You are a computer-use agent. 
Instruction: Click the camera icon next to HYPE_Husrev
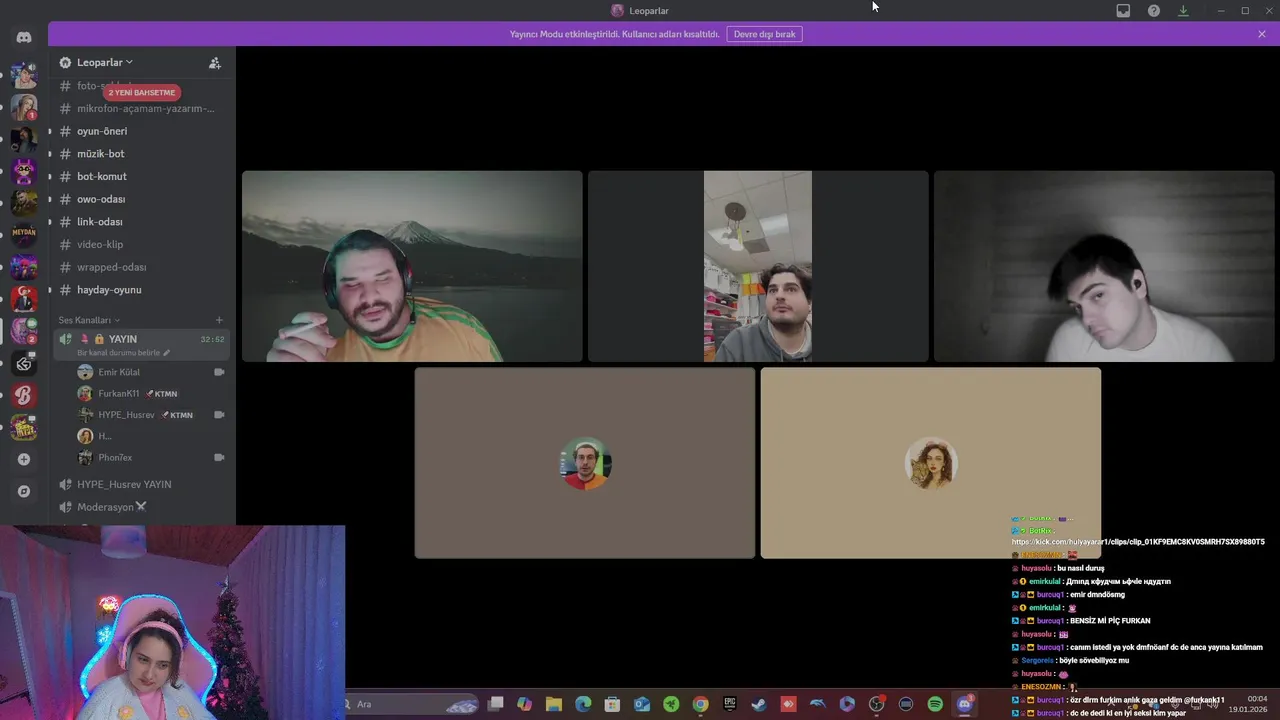(219, 415)
